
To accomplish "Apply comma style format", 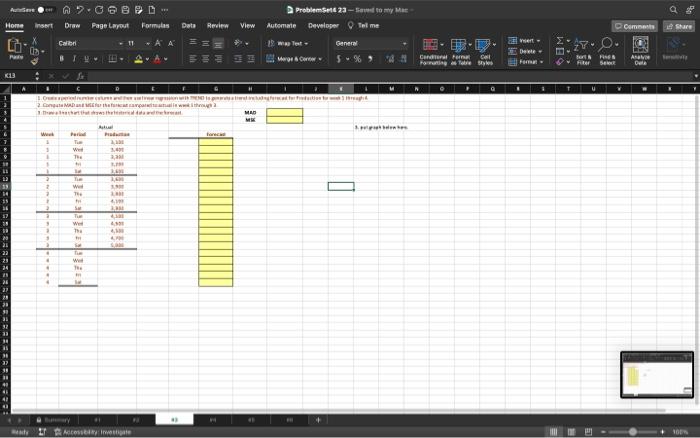I will coord(370,59).
